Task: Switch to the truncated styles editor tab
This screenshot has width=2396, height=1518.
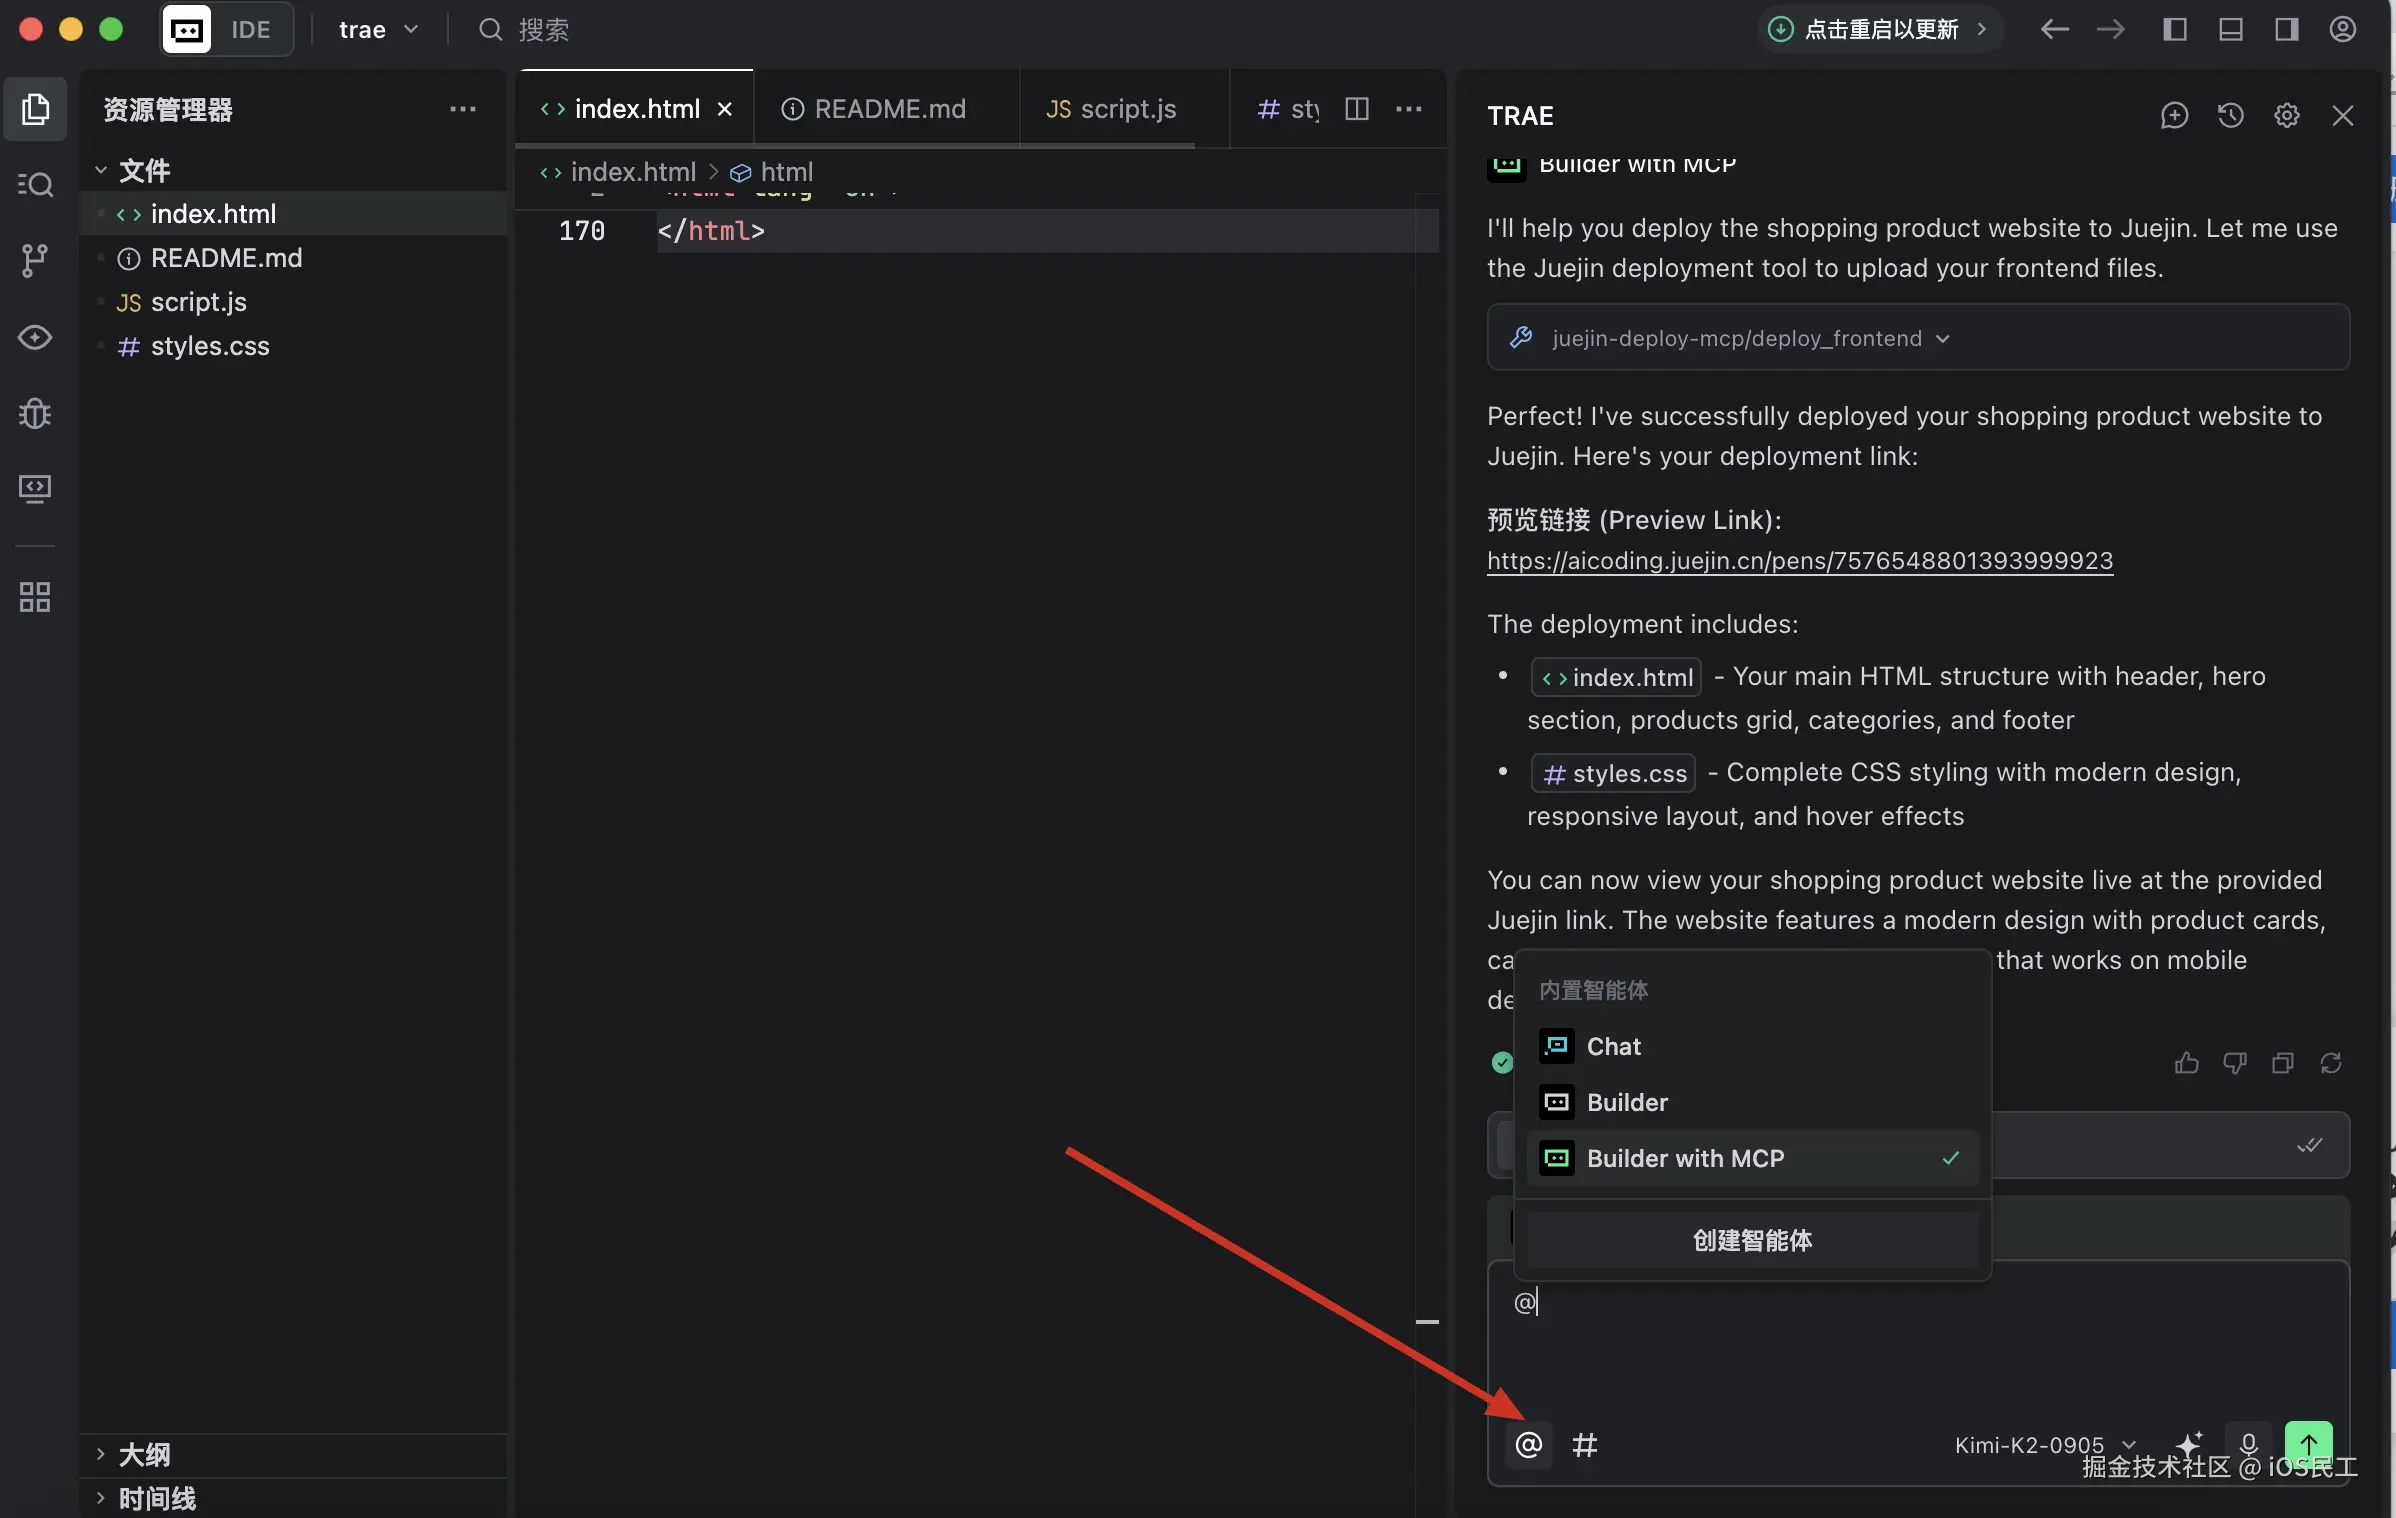Action: coord(1286,109)
